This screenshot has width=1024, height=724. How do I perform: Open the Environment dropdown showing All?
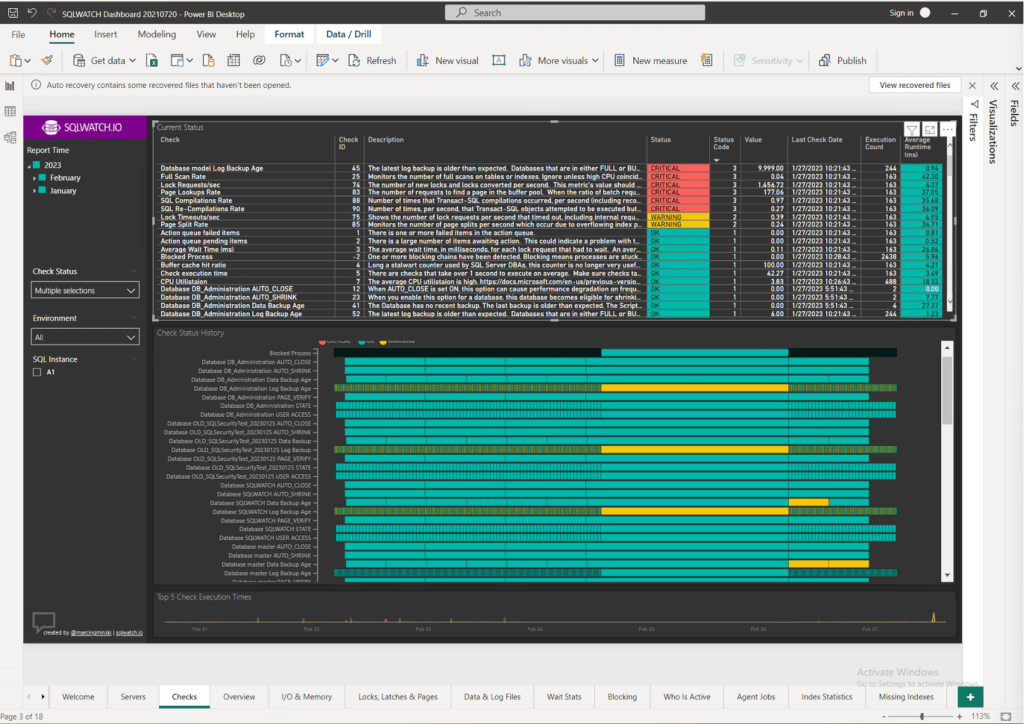(85, 338)
